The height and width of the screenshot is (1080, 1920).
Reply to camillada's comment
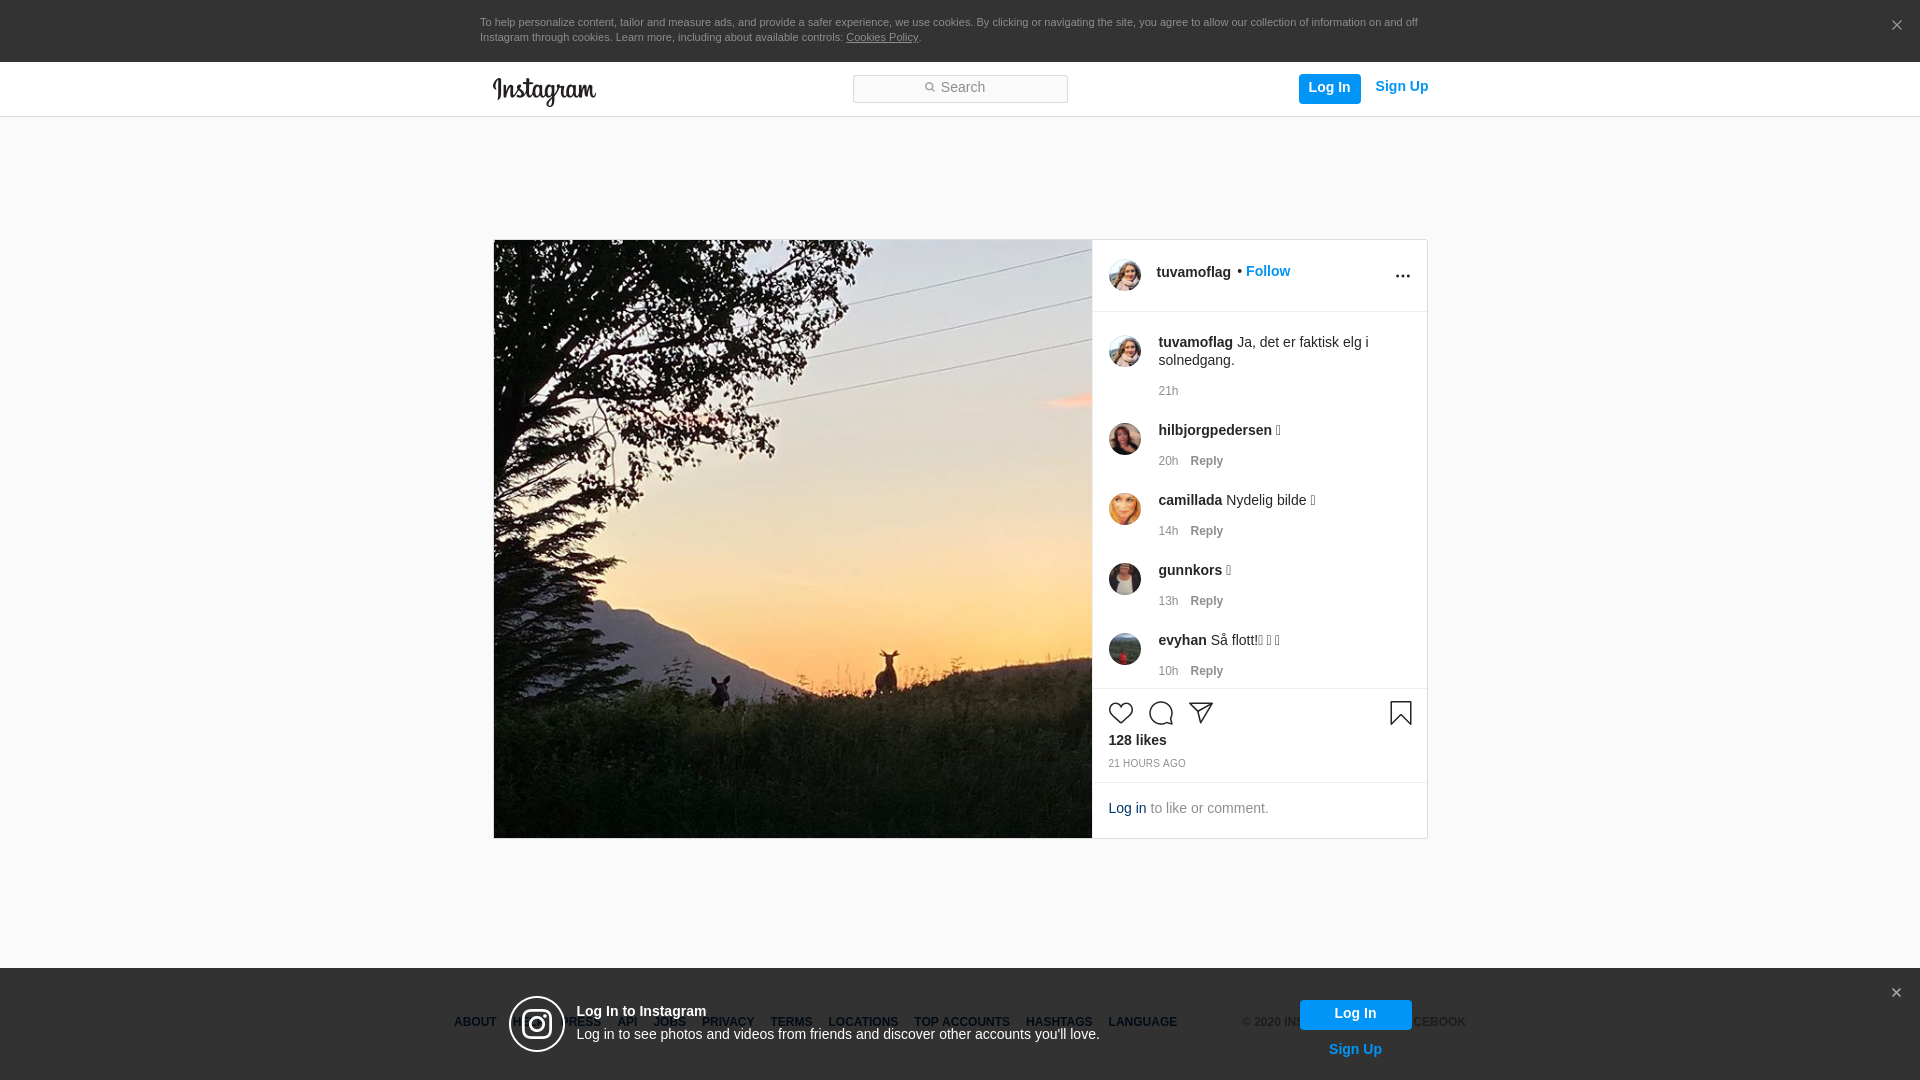point(1206,531)
